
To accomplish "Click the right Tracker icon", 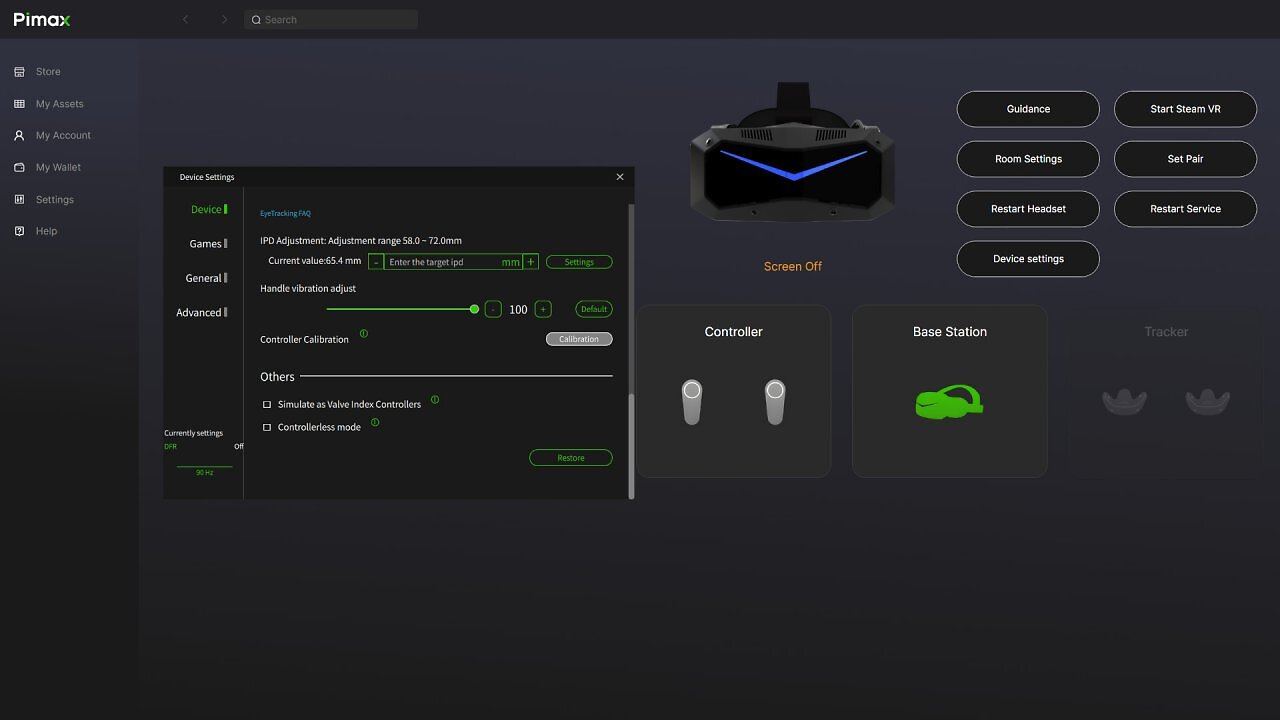I will click(1207, 402).
